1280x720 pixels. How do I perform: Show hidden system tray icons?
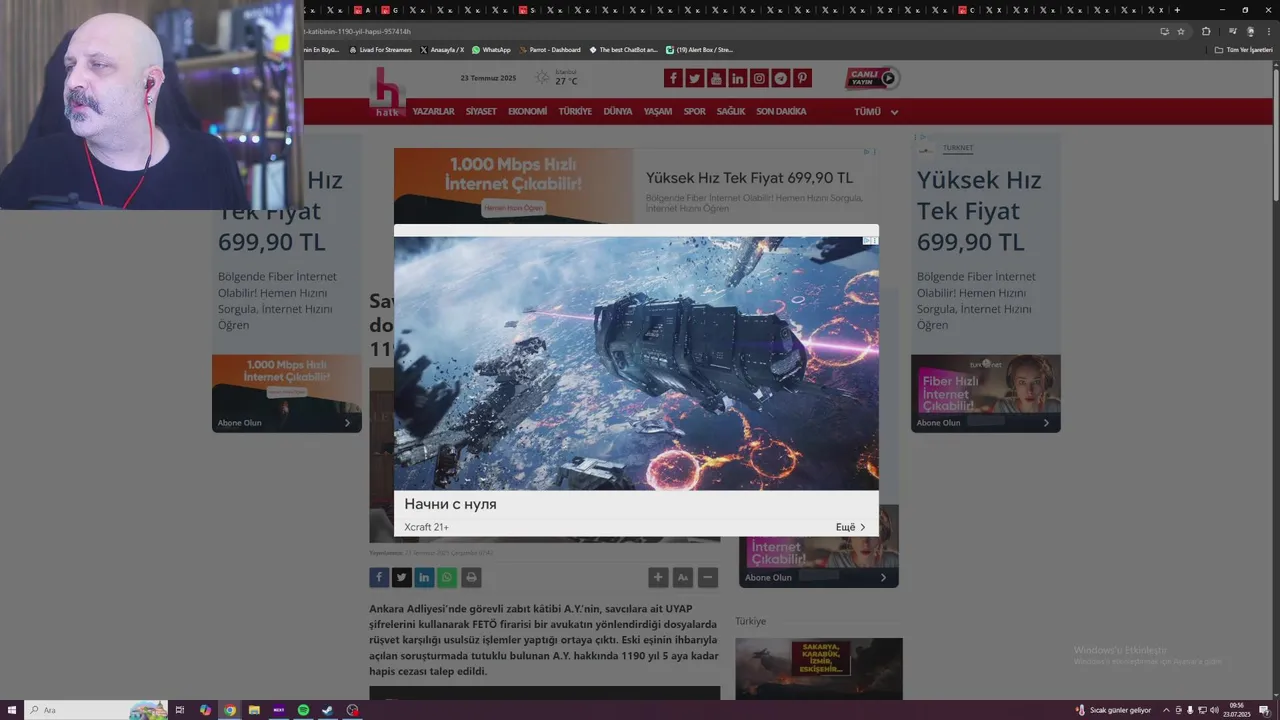[1166, 710]
